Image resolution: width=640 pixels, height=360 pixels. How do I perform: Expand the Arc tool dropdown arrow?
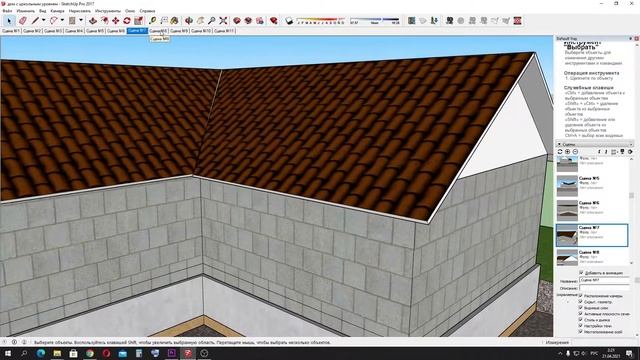(x=62, y=20)
